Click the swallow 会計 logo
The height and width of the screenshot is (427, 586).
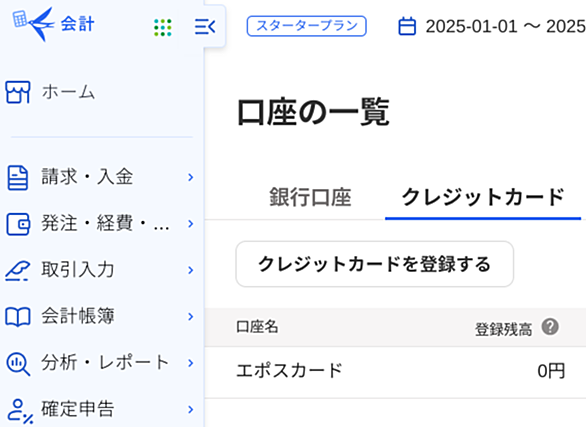(53, 24)
